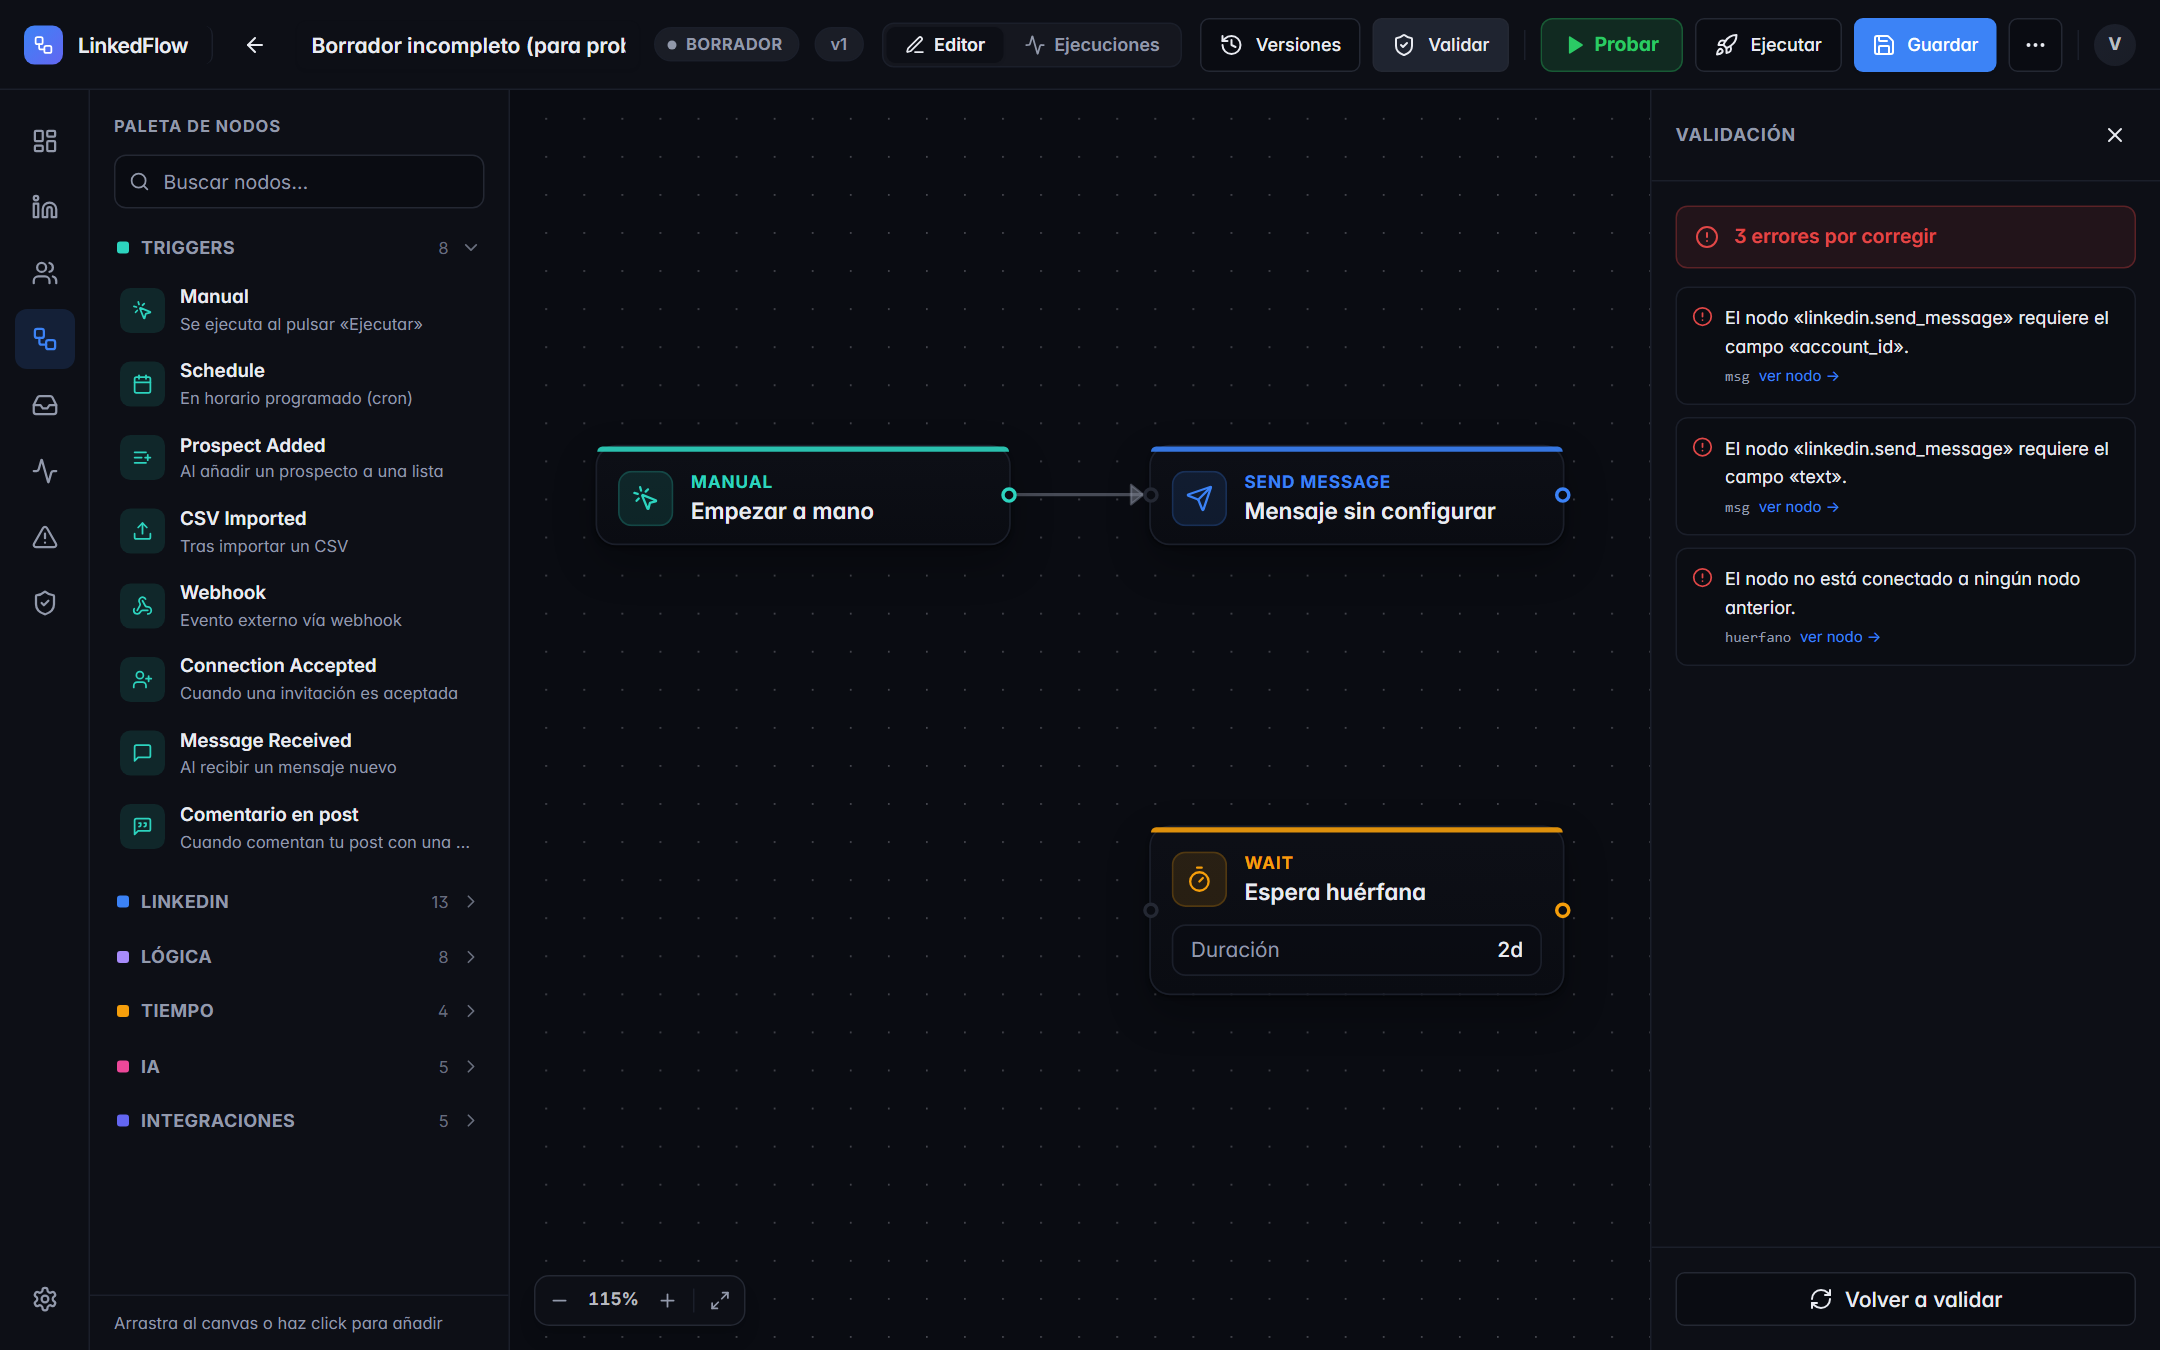Open the shield check sidebar icon

click(45, 603)
